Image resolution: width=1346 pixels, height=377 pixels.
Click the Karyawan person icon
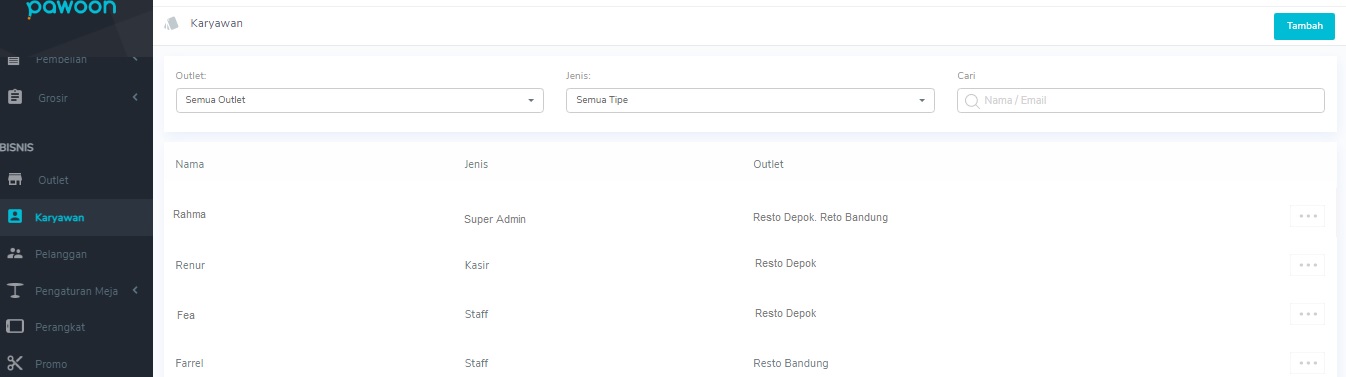[14, 217]
